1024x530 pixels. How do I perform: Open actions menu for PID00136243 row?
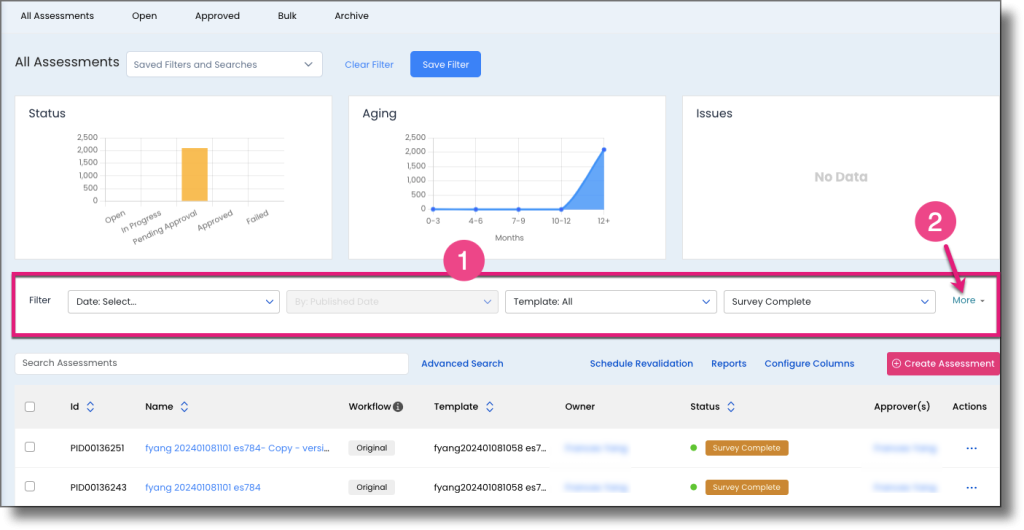(971, 488)
